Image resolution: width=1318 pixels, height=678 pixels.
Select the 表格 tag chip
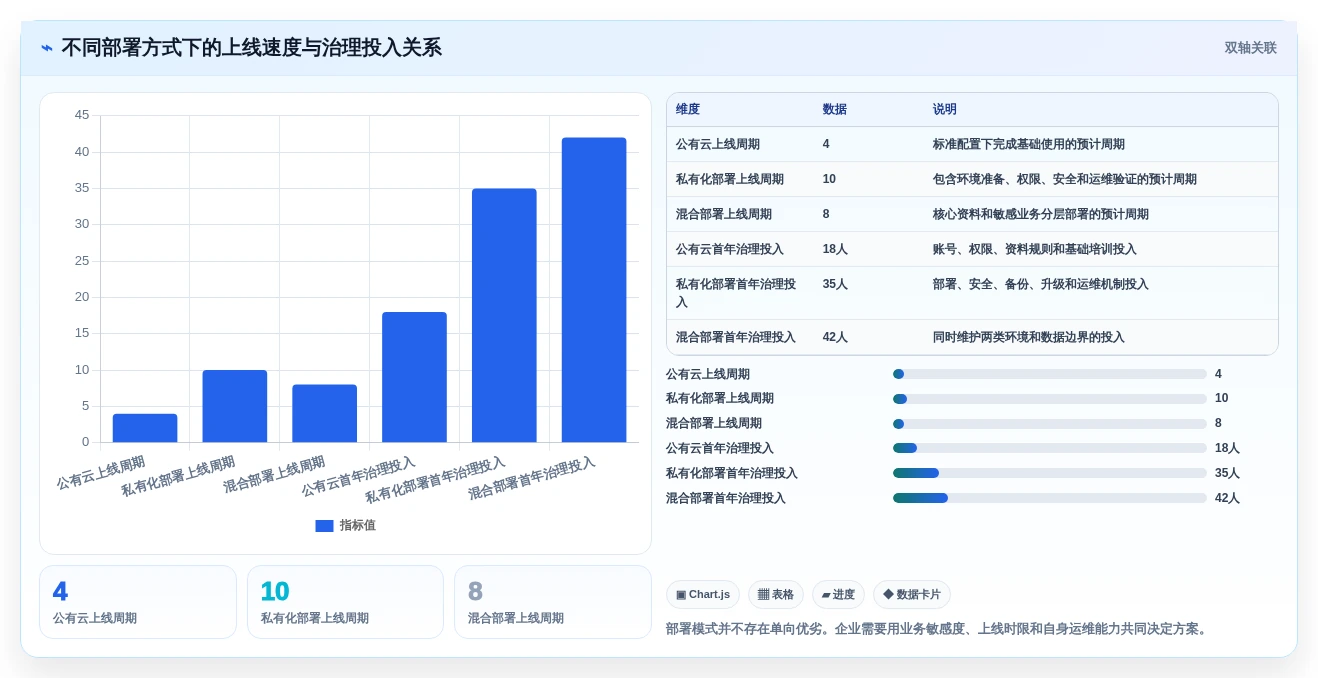[776, 595]
